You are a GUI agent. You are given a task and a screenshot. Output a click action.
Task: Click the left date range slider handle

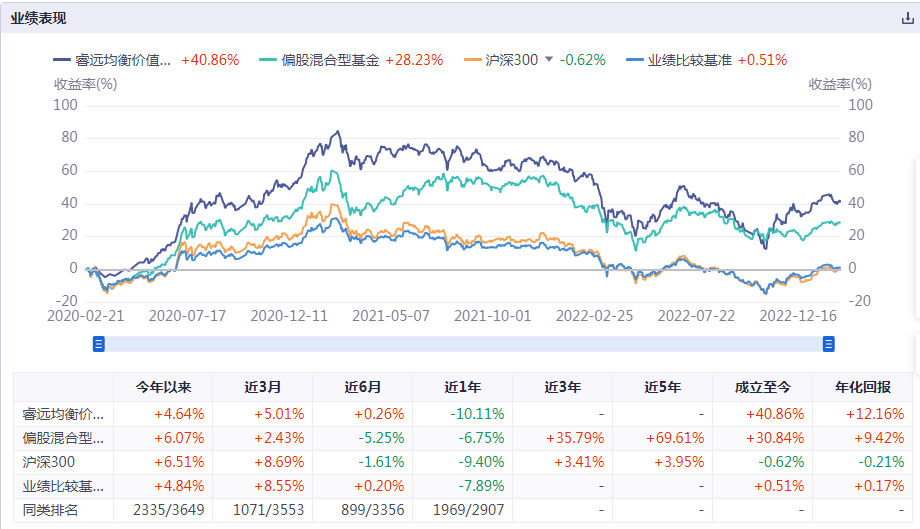(x=99, y=344)
